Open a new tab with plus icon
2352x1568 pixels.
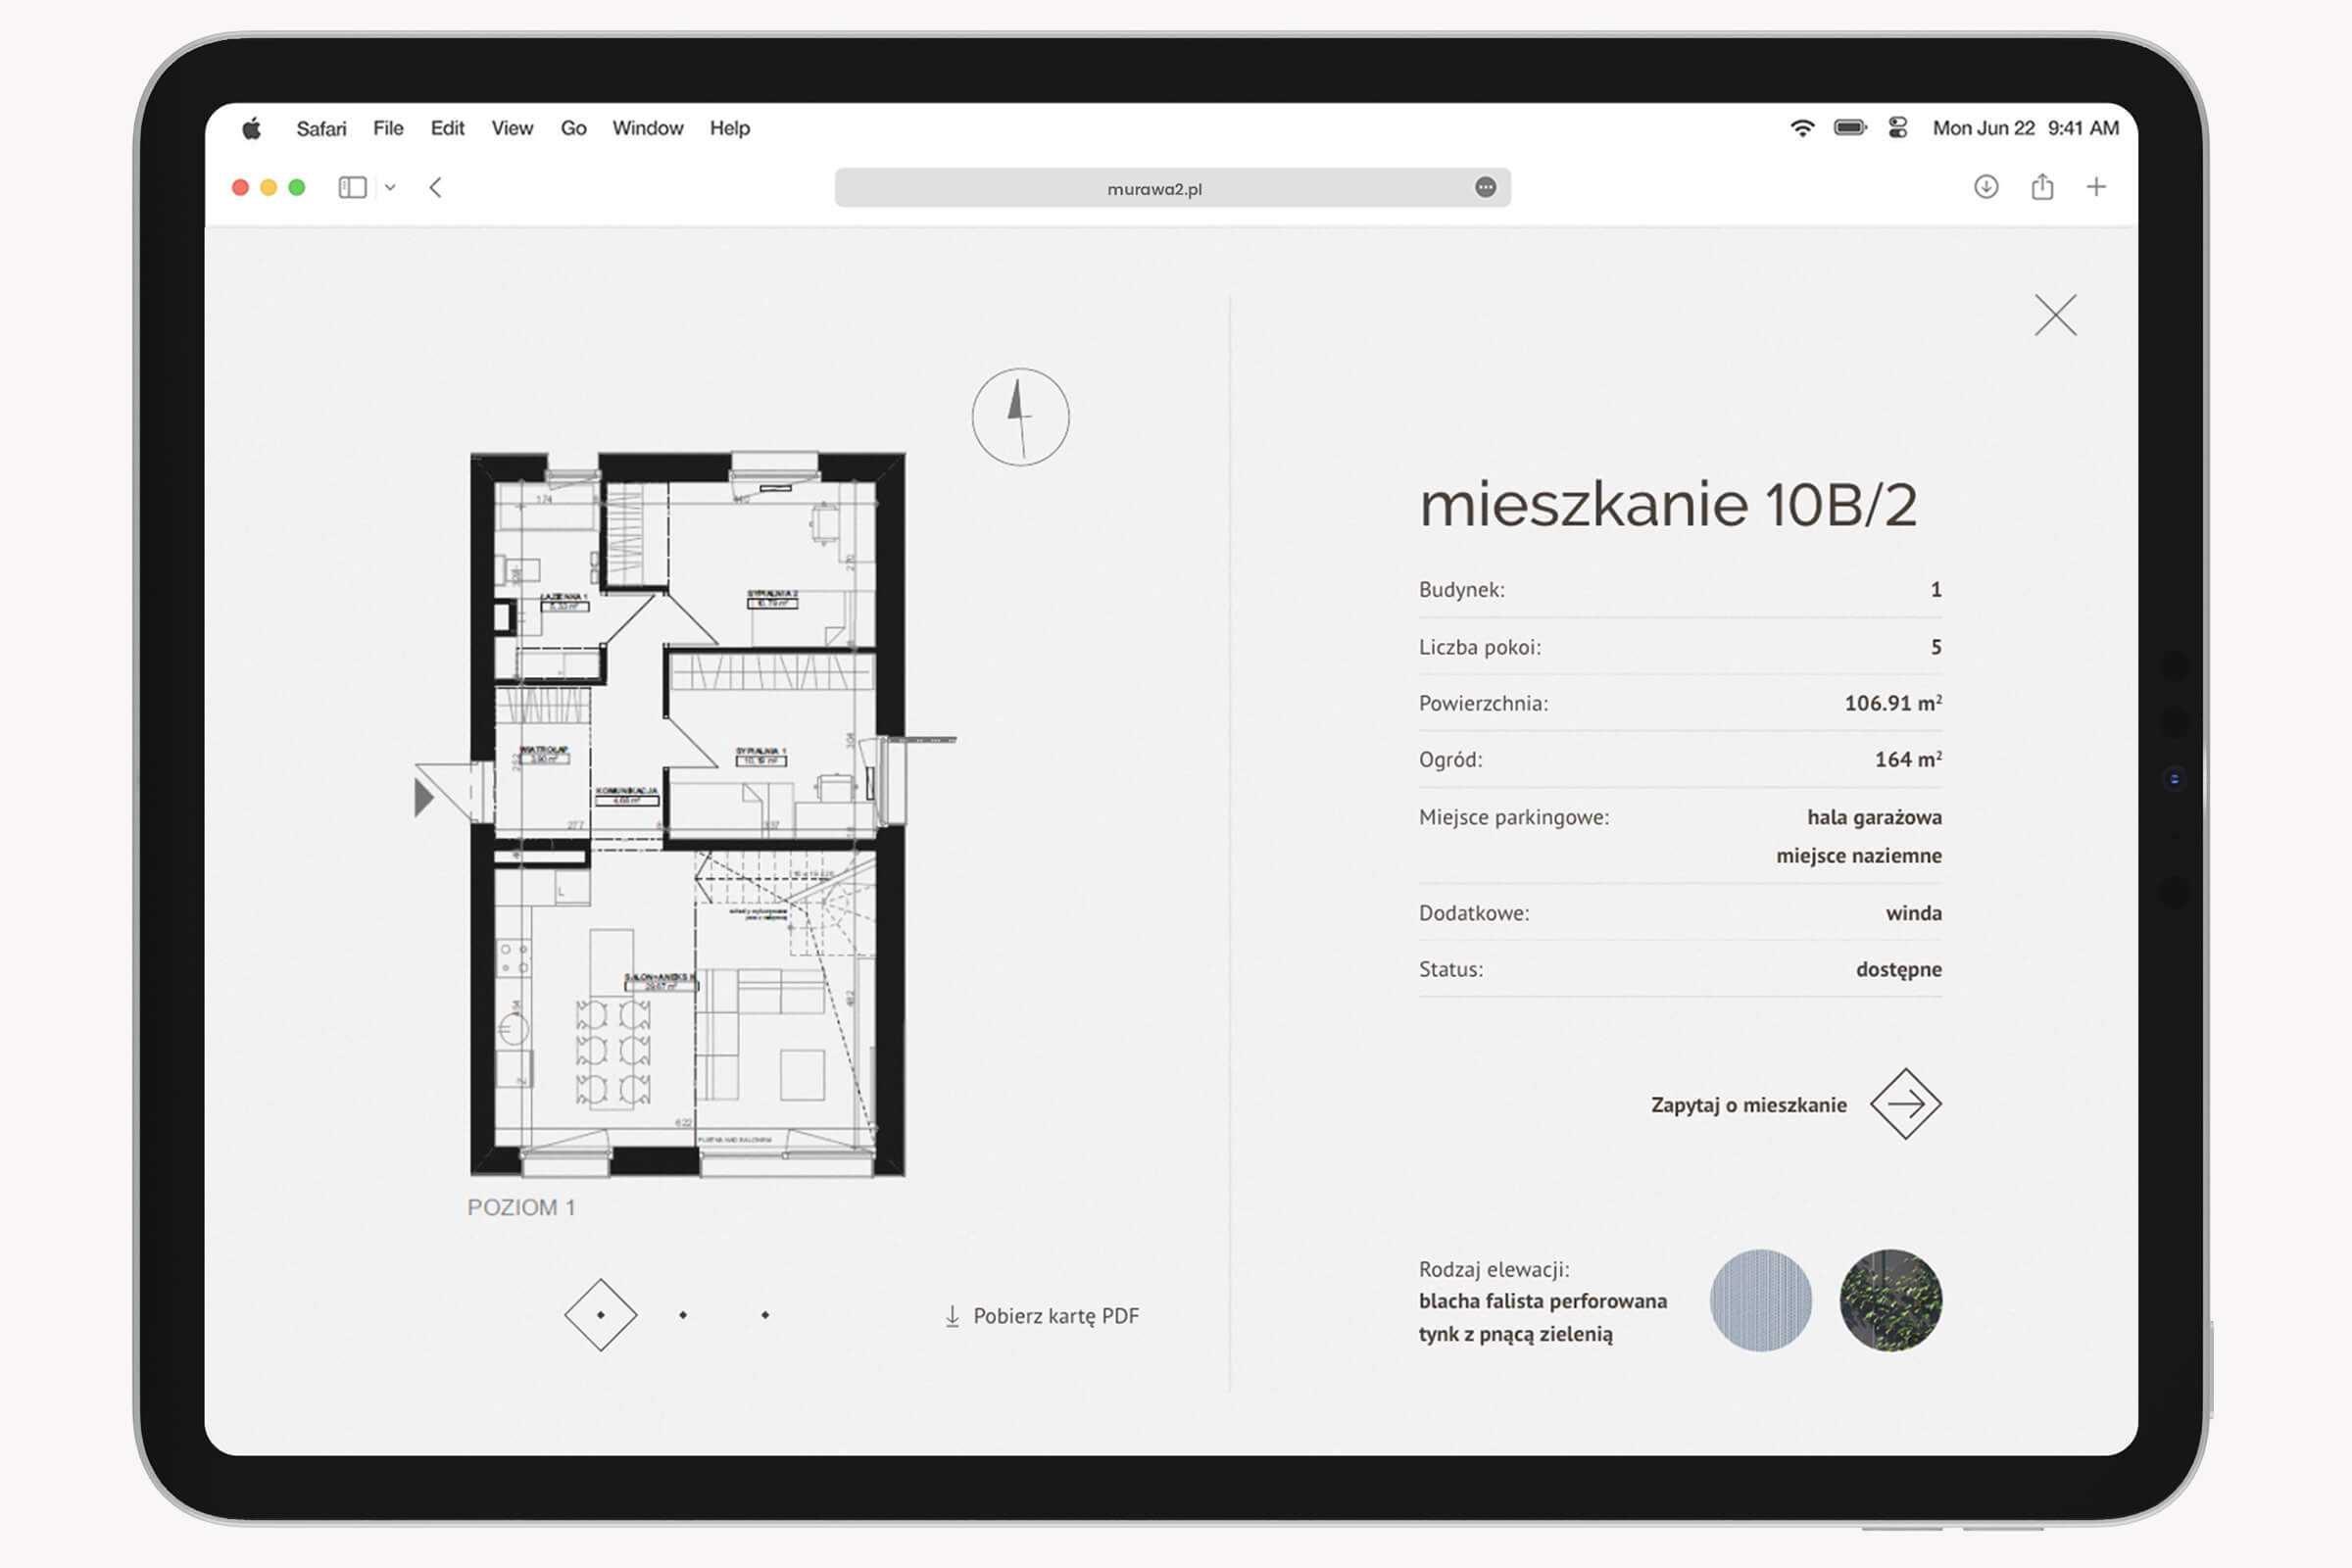(2096, 187)
